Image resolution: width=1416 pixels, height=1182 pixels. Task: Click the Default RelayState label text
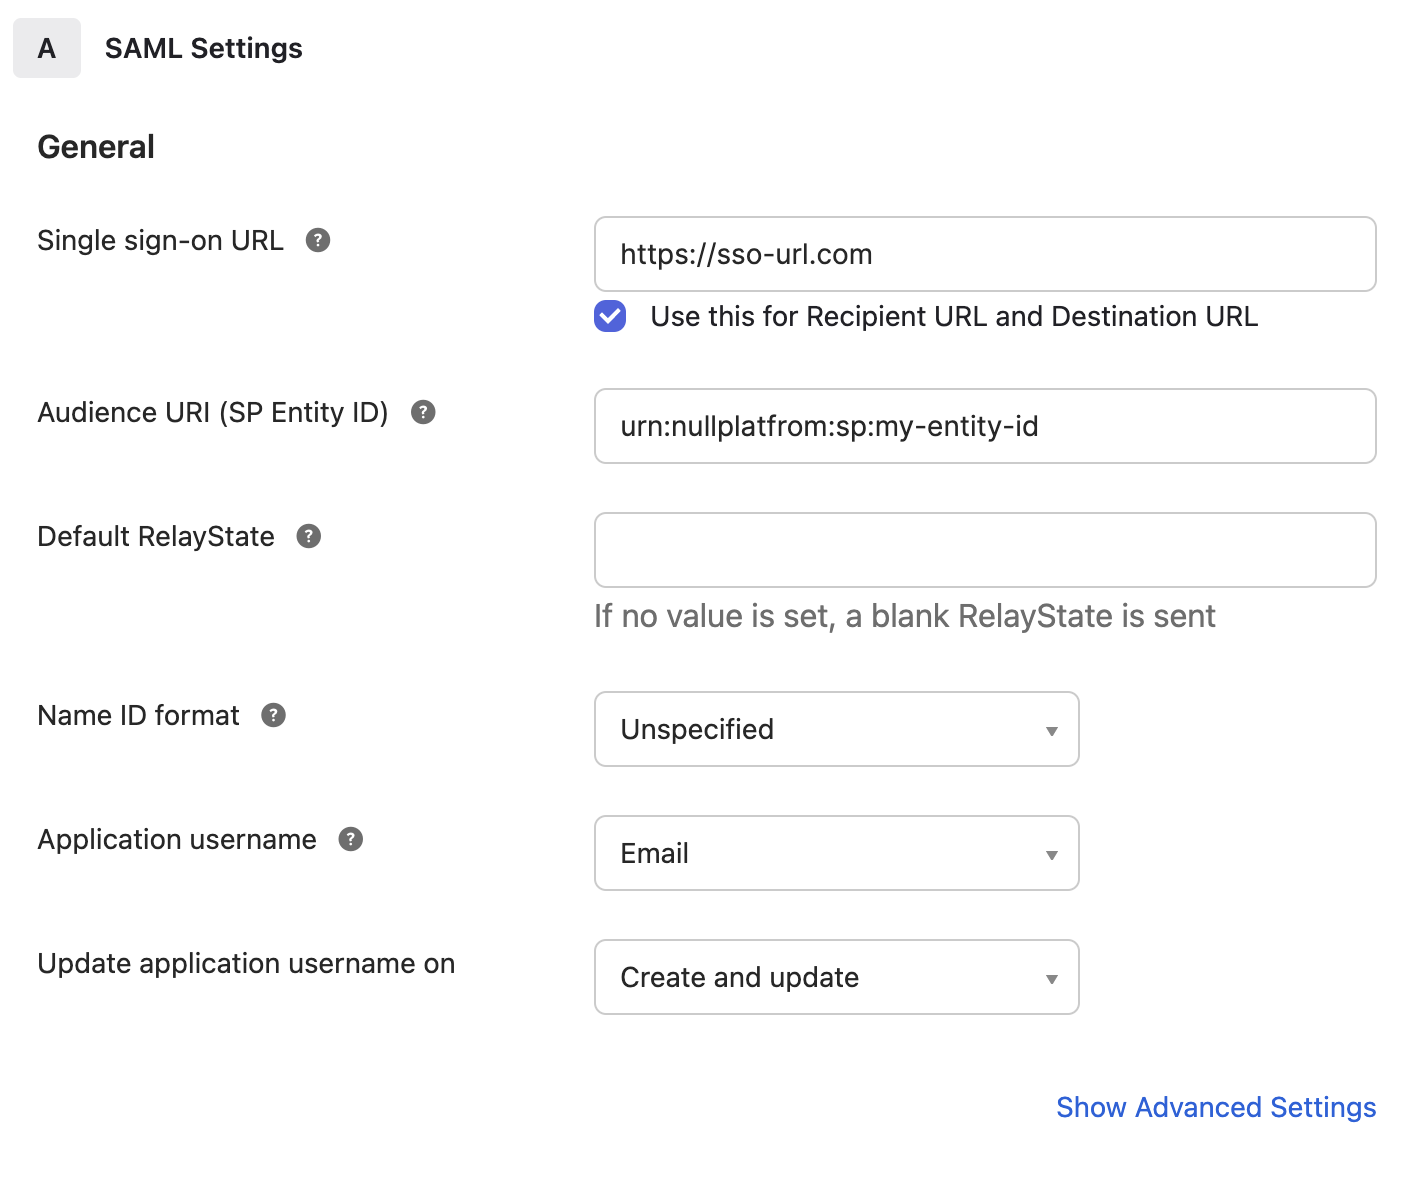click(x=156, y=536)
